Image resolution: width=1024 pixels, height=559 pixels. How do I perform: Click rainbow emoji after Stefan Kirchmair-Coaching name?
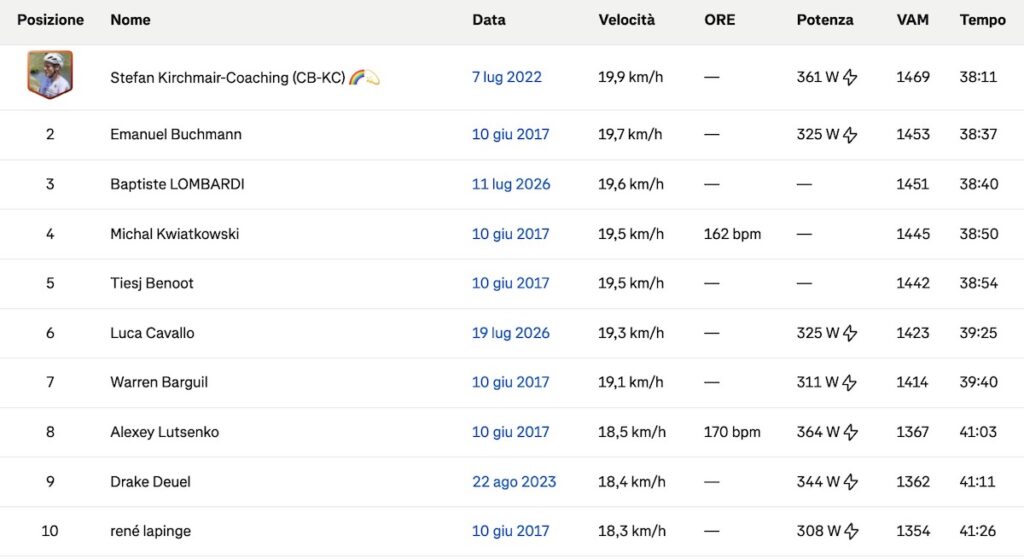pos(357,78)
